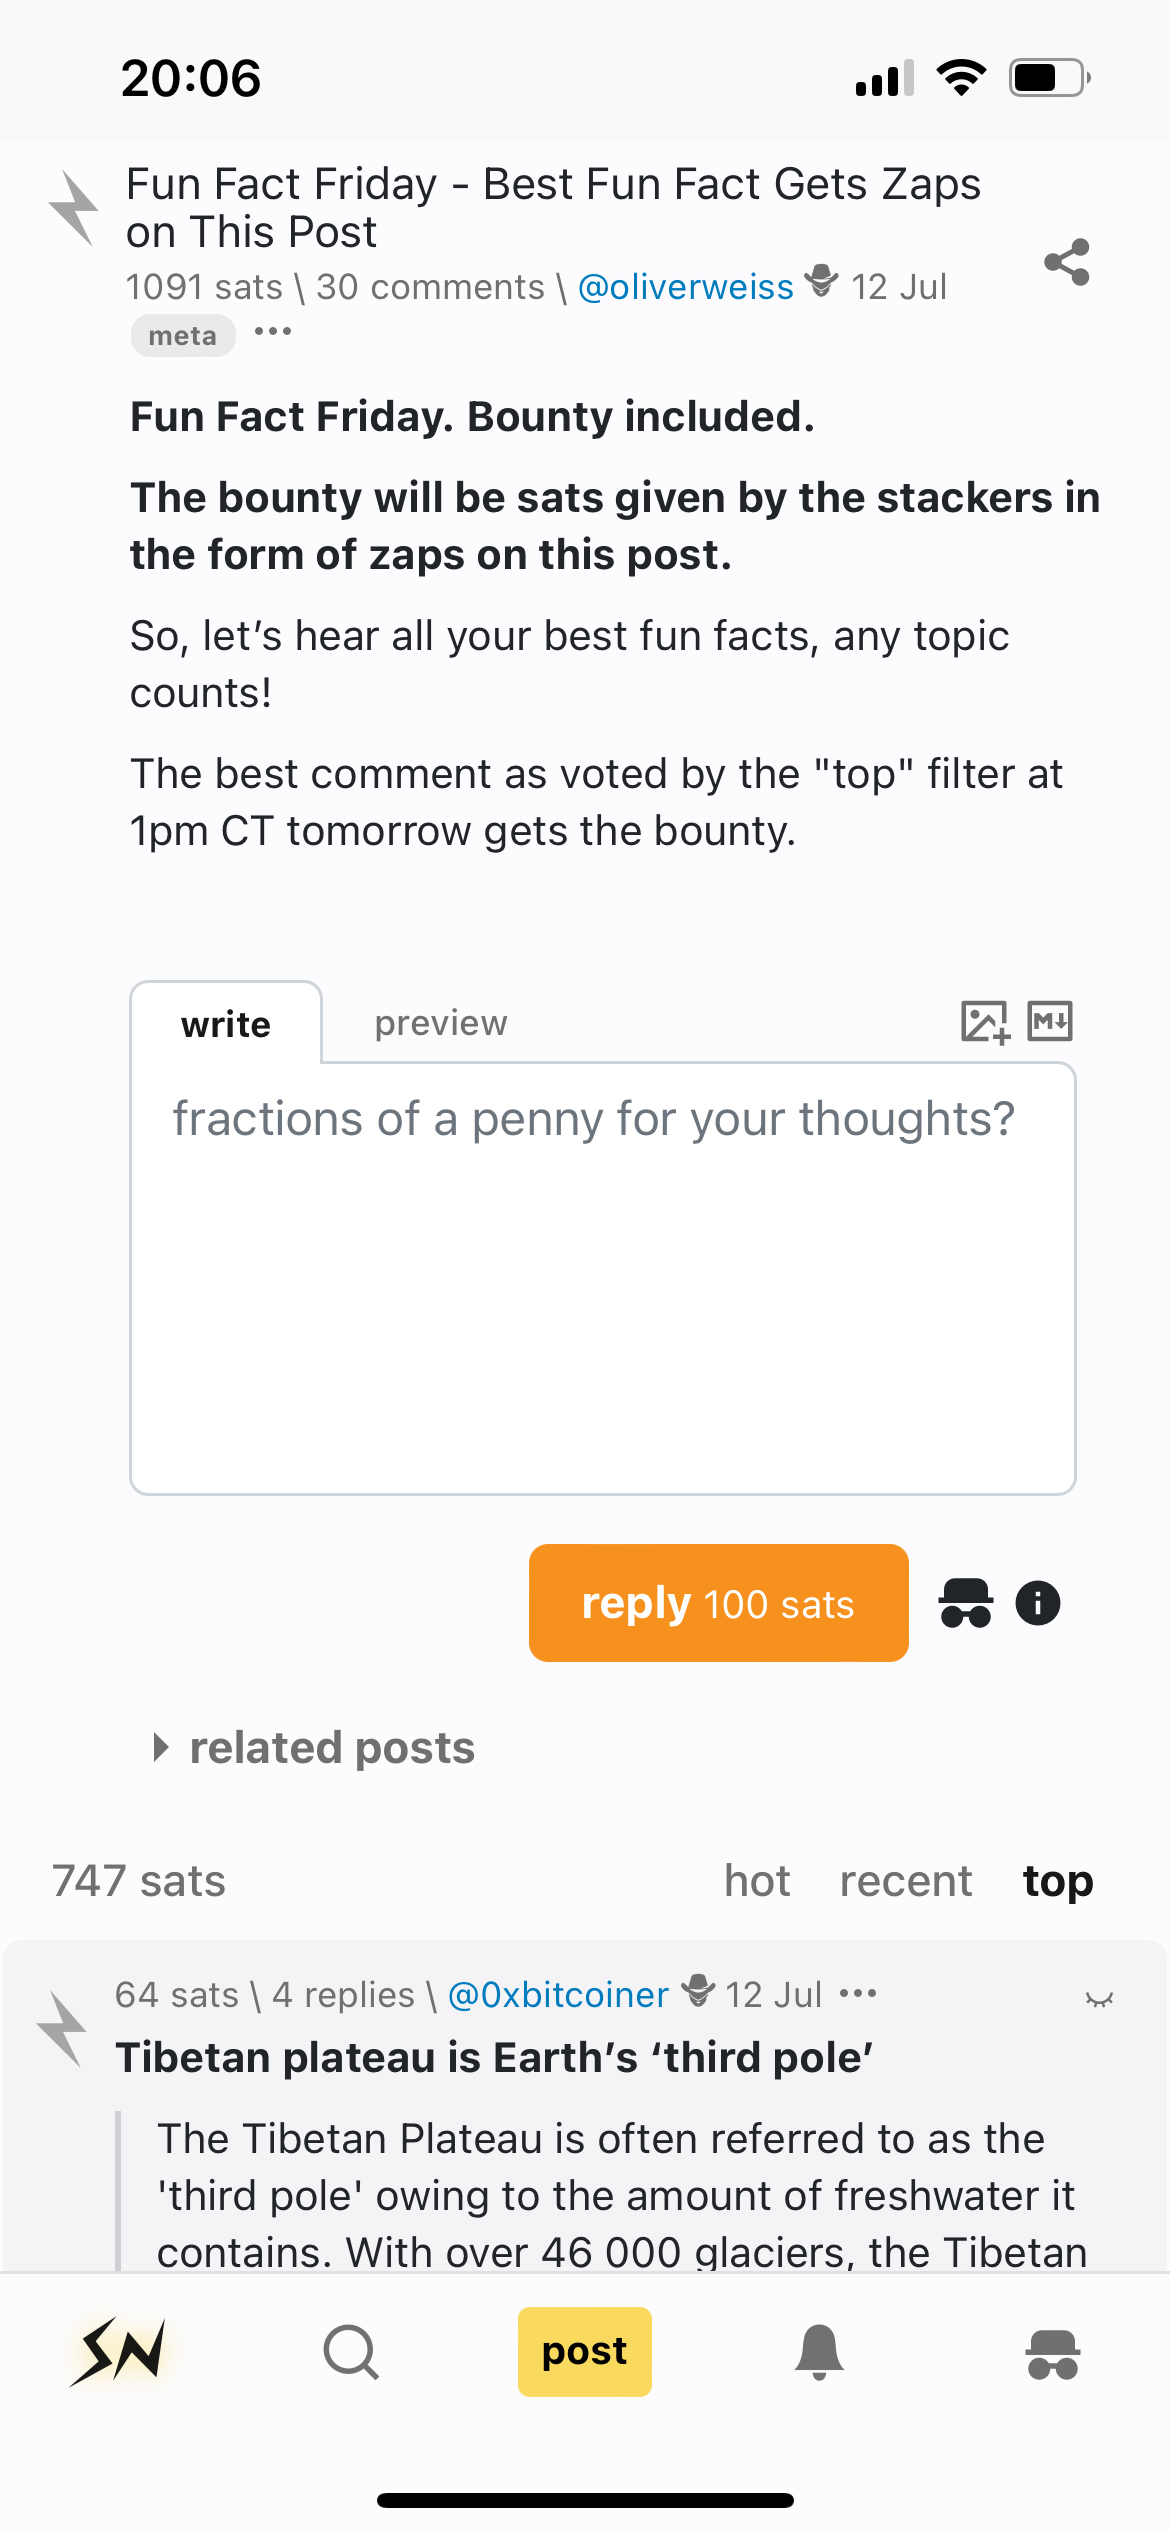1170x2532 pixels.
Task: Zap the Fun Fact Friday post
Action: click(74, 208)
